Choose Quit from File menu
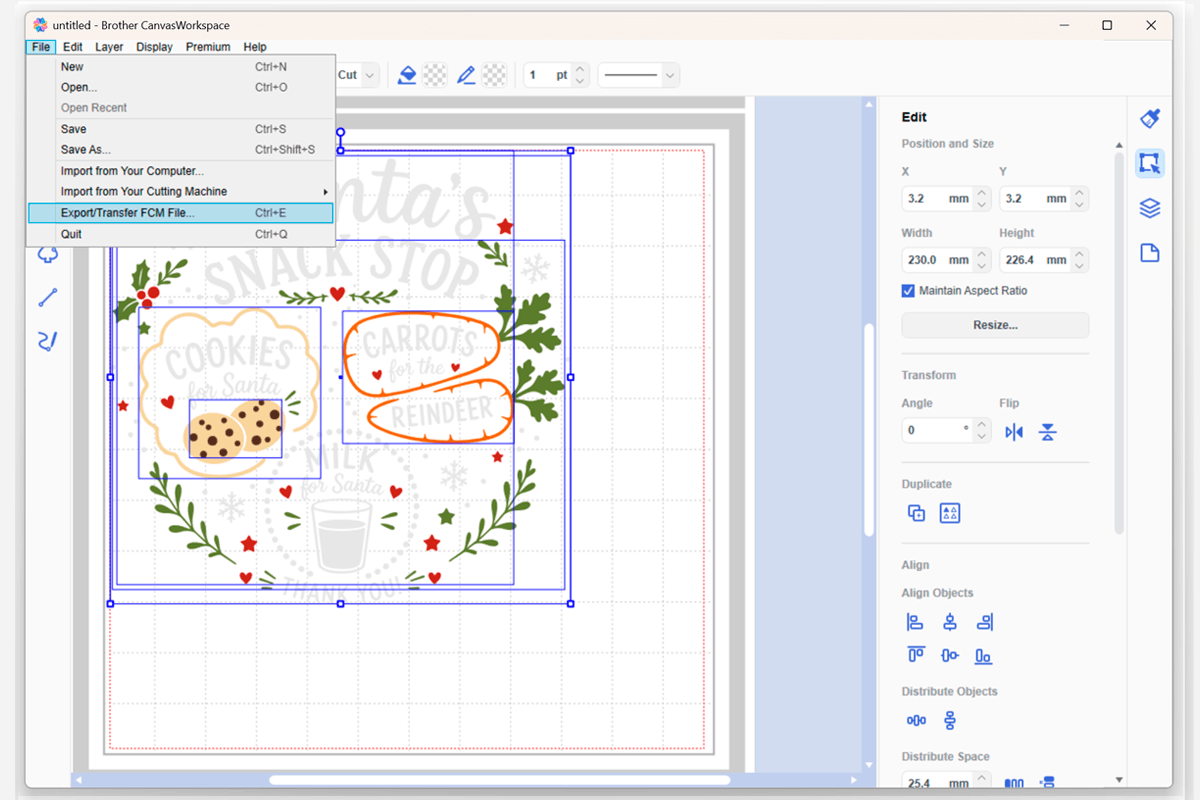This screenshot has width=1200, height=800. click(x=181, y=234)
